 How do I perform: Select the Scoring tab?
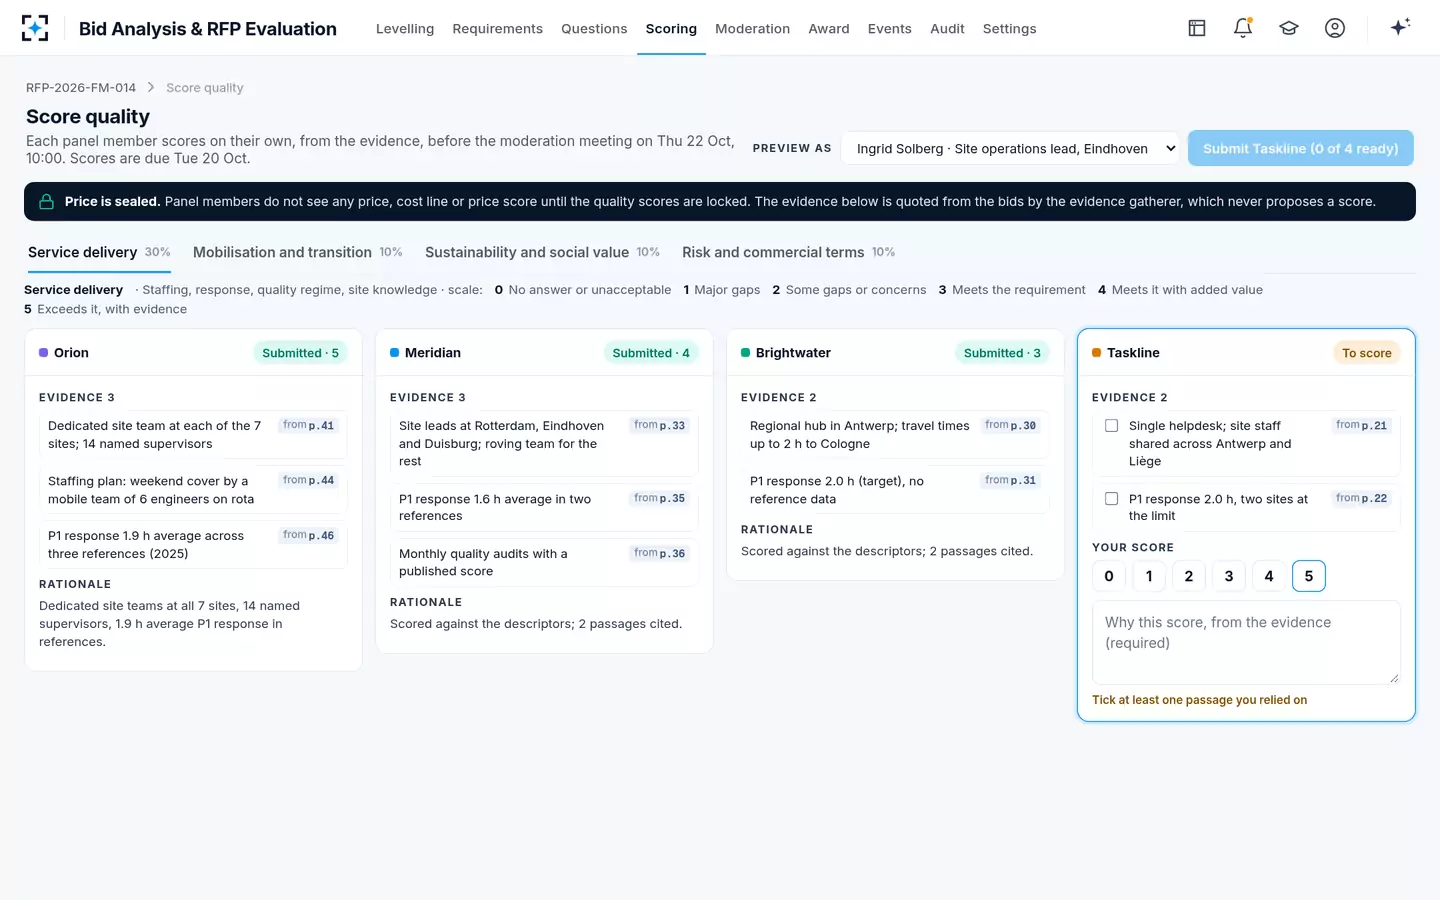[x=671, y=29]
